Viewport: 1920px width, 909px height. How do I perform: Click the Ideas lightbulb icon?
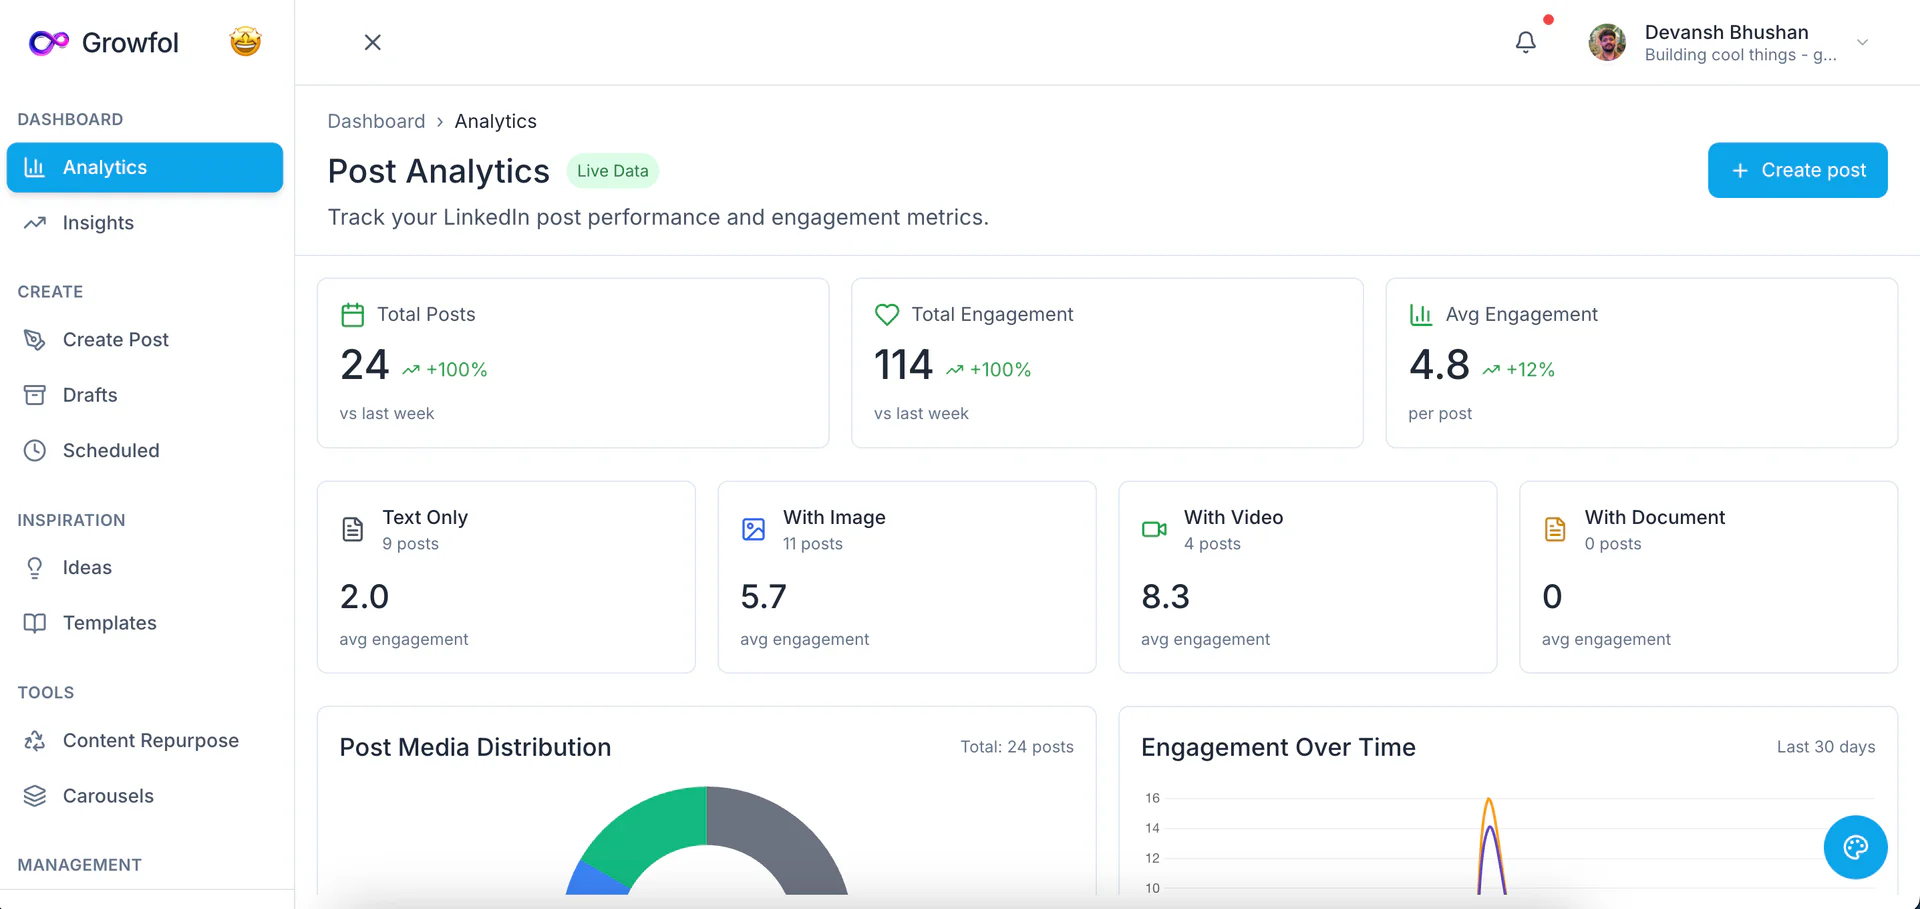coord(34,567)
